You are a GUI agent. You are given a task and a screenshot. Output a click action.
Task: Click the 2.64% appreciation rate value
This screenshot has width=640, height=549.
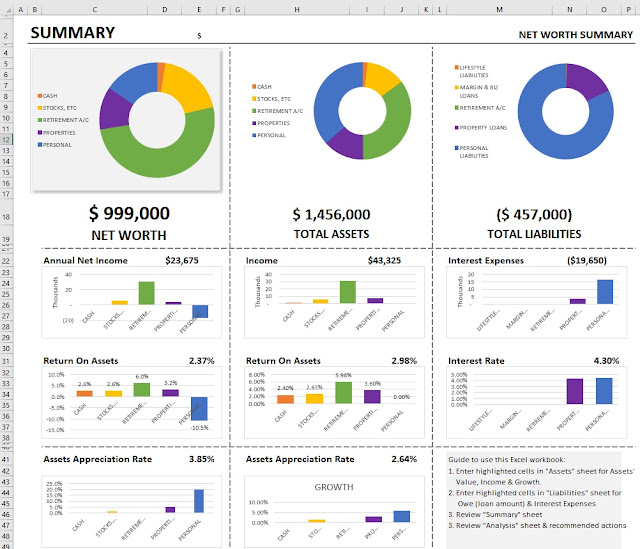(x=404, y=459)
